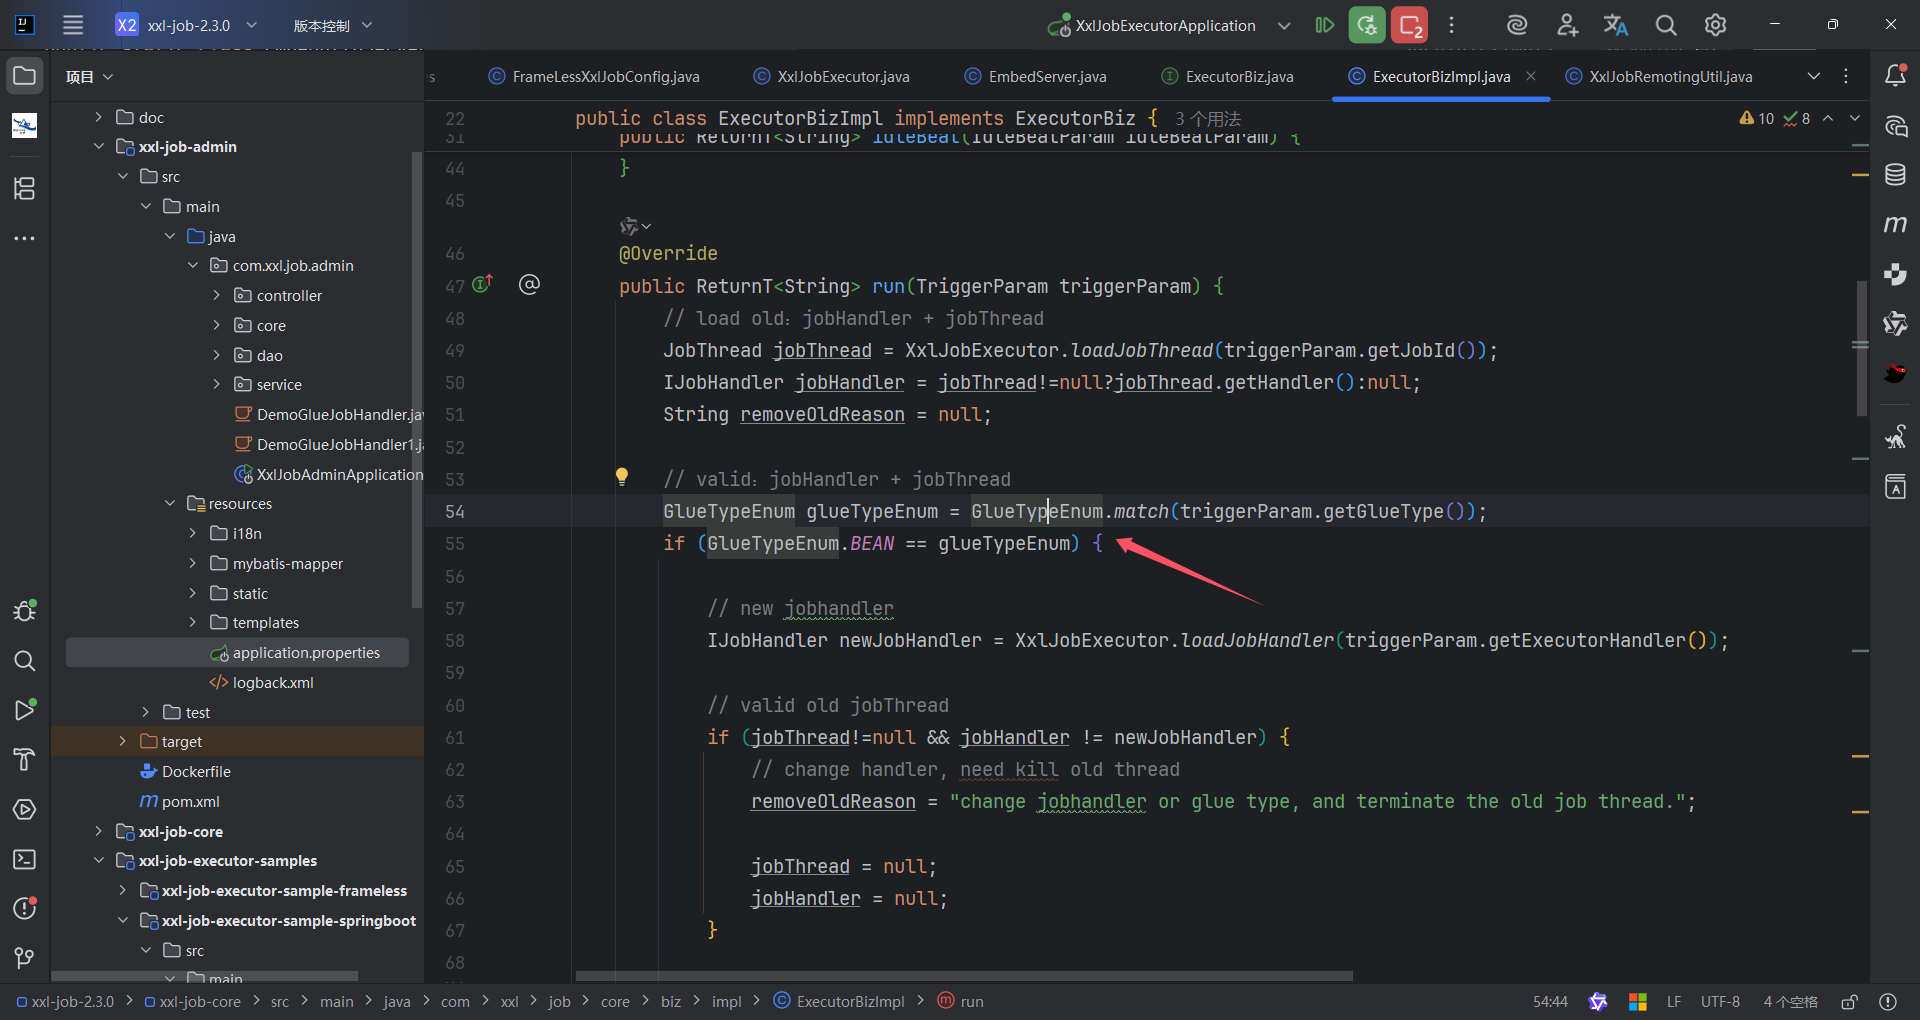
Task: Expand the controller package
Action: (x=217, y=296)
